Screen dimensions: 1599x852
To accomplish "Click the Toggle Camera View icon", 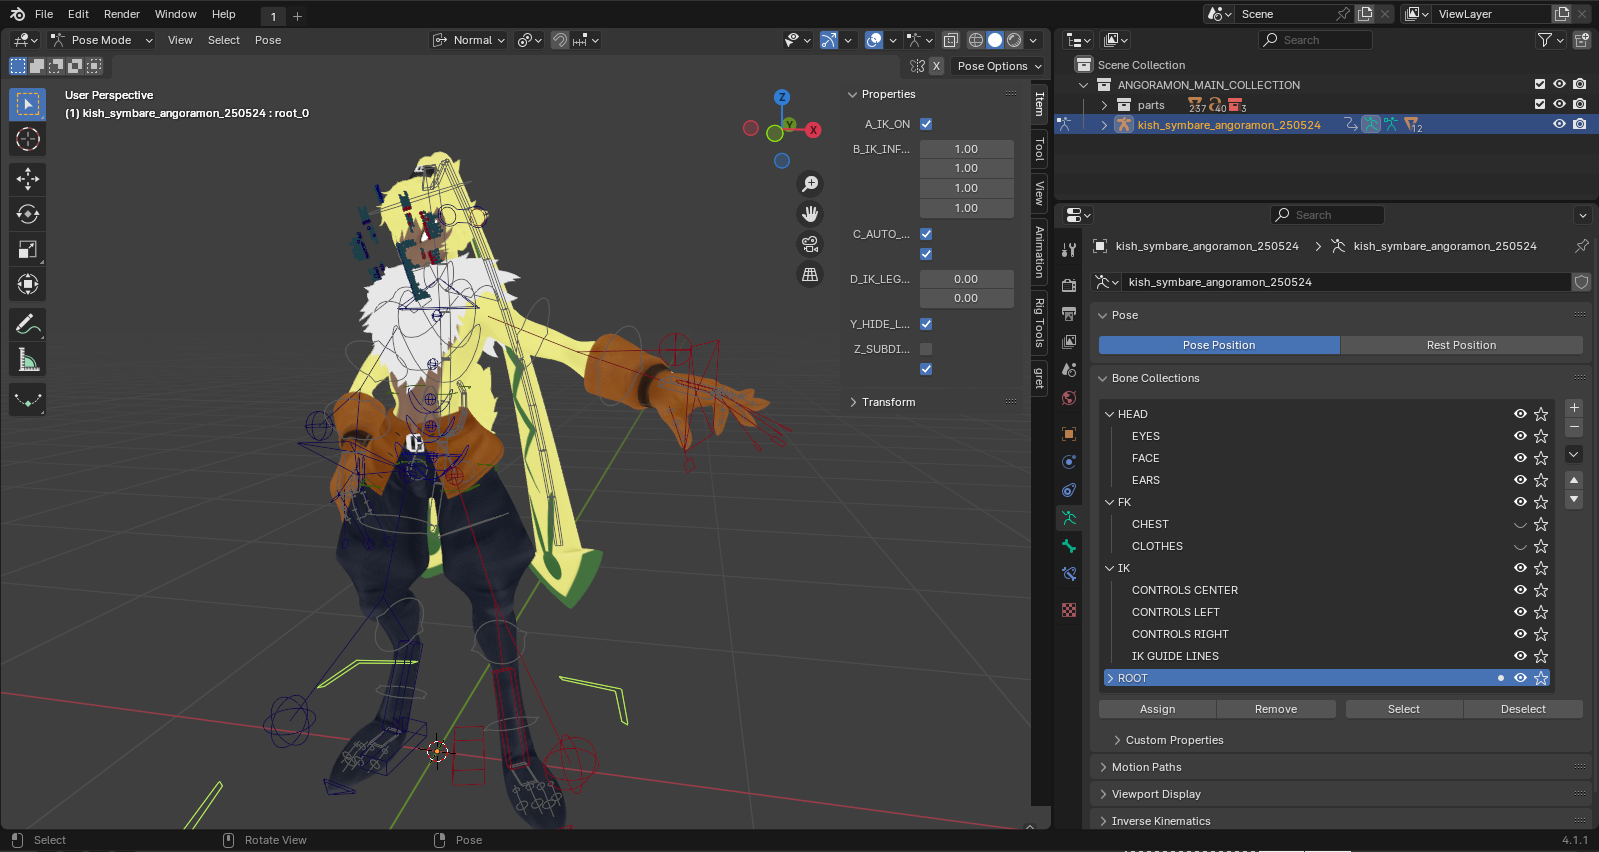I will [810, 244].
